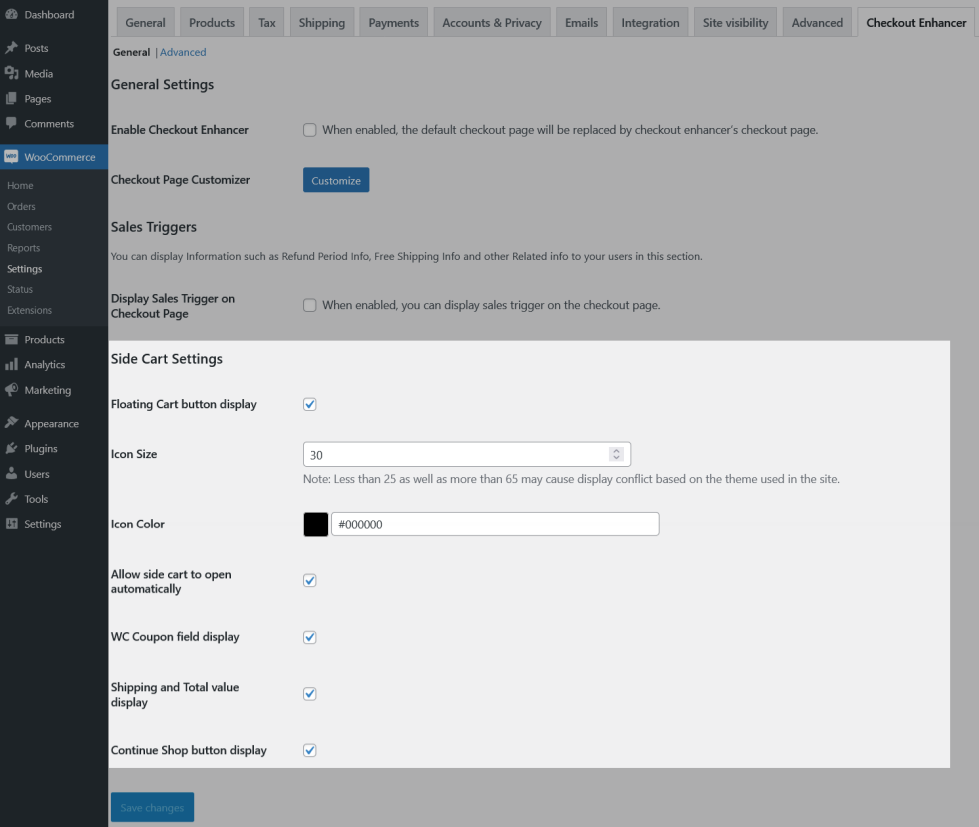Click the Comments speech bubble icon
Screen dimensions: 979x827
[11, 123]
